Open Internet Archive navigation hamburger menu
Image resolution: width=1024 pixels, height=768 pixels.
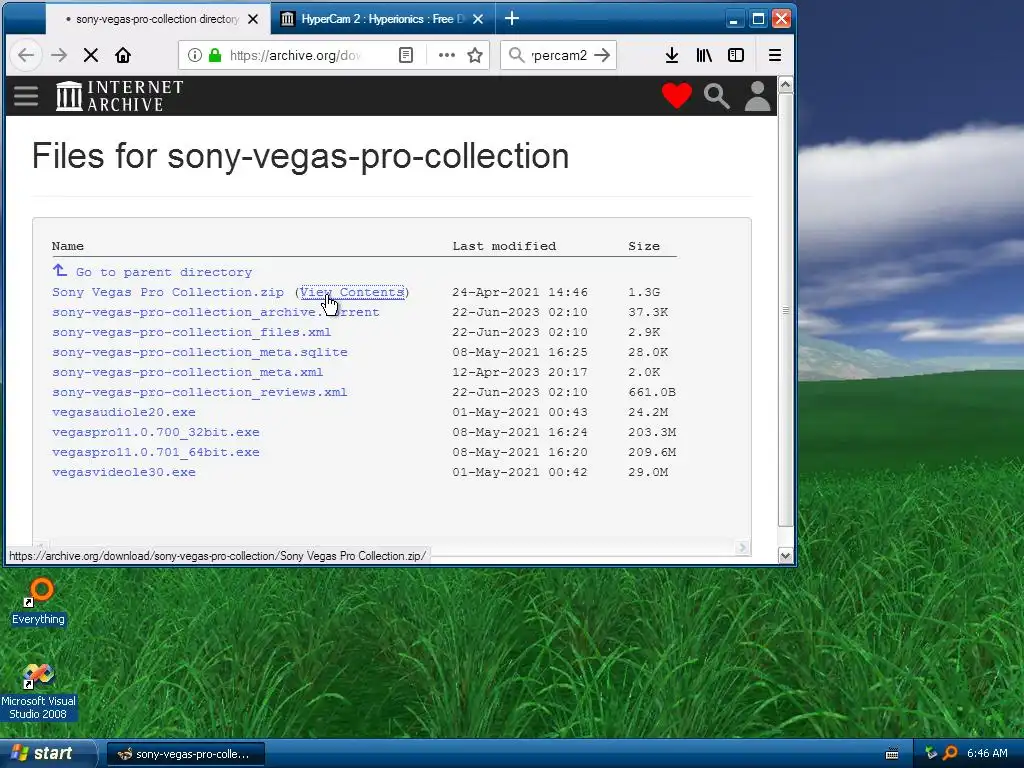pyautogui.click(x=26, y=96)
